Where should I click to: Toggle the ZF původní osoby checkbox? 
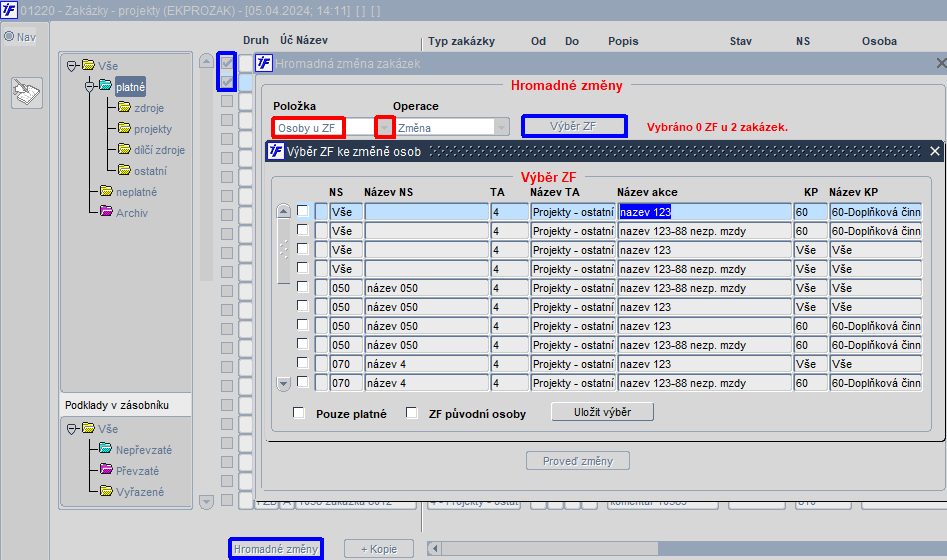pos(411,413)
